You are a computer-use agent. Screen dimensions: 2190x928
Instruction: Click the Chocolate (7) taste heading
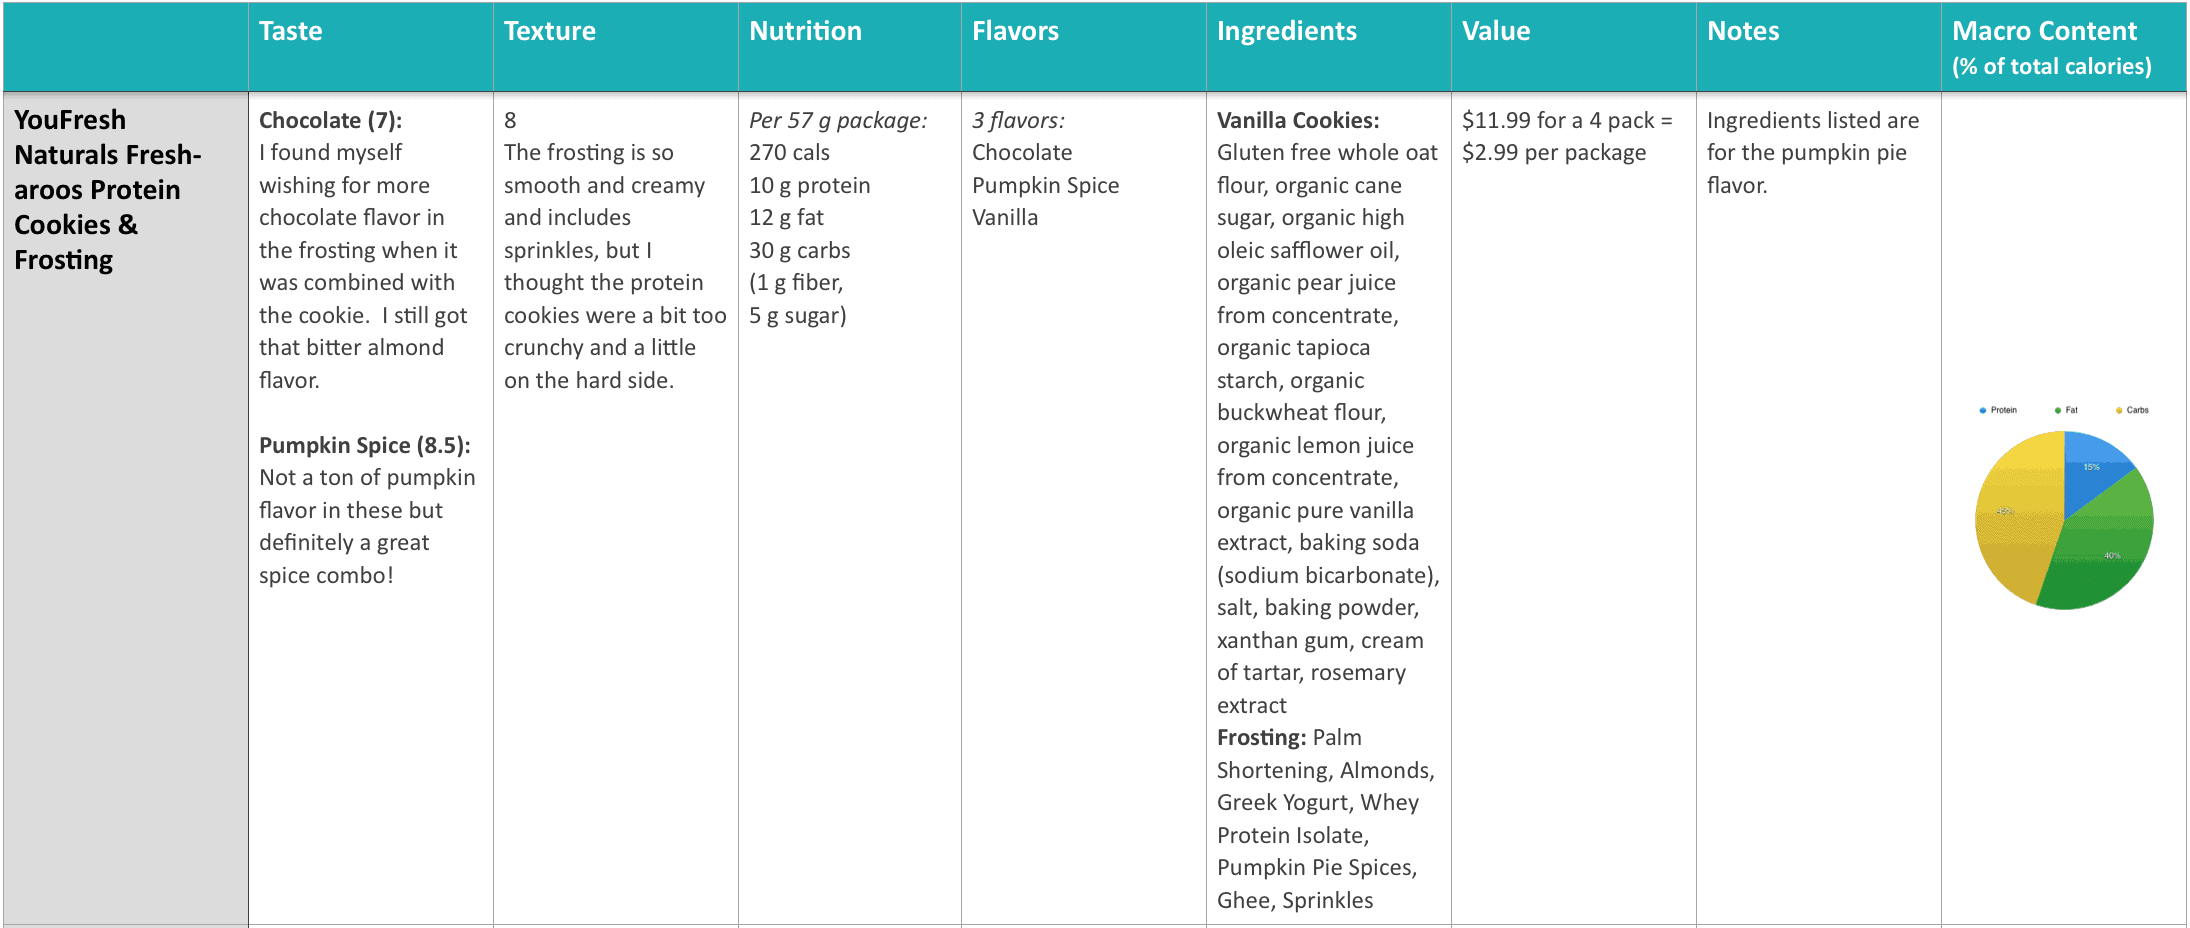pyautogui.click(x=330, y=120)
